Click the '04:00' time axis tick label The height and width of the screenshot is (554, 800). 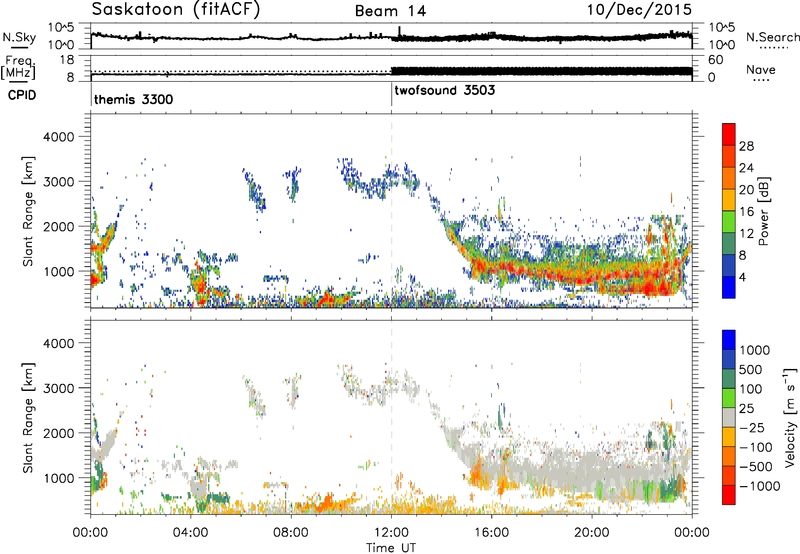pyautogui.click(x=190, y=533)
